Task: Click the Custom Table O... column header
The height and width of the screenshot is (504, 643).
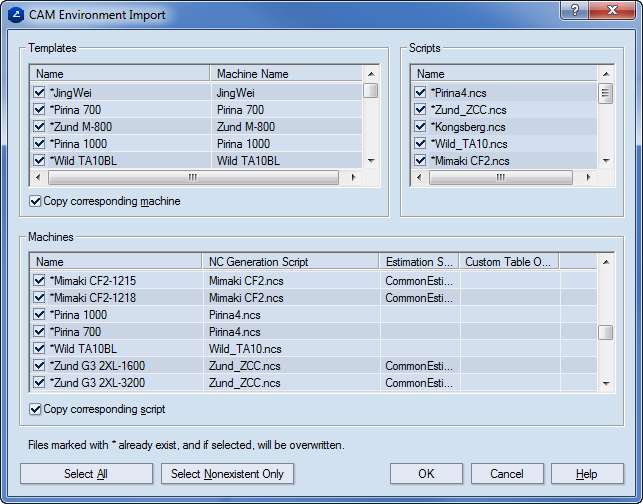Action: [509, 262]
